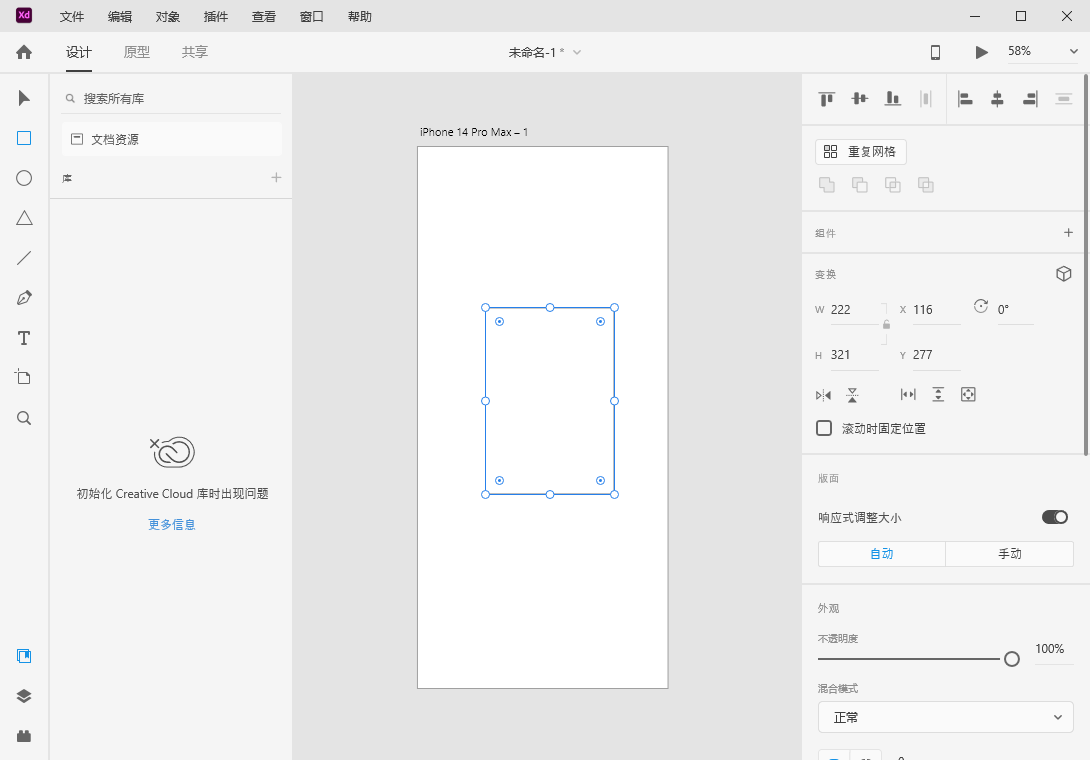Open the 帮助 menu
Screen dimensions: 1090x760
[359, 17]
